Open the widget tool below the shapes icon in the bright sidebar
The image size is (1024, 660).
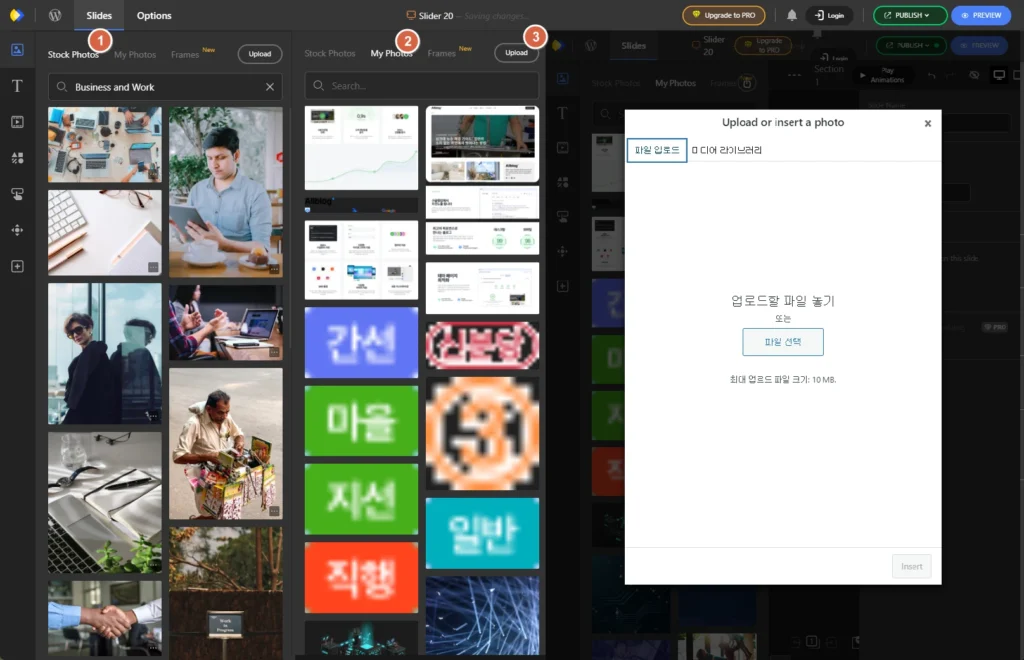click(18, 194)
